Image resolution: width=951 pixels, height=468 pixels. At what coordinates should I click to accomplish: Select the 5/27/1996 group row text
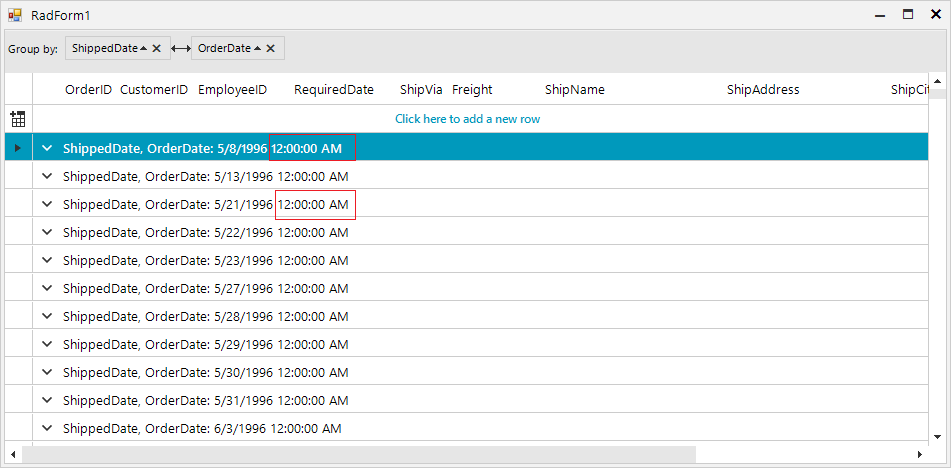point(206,288)
